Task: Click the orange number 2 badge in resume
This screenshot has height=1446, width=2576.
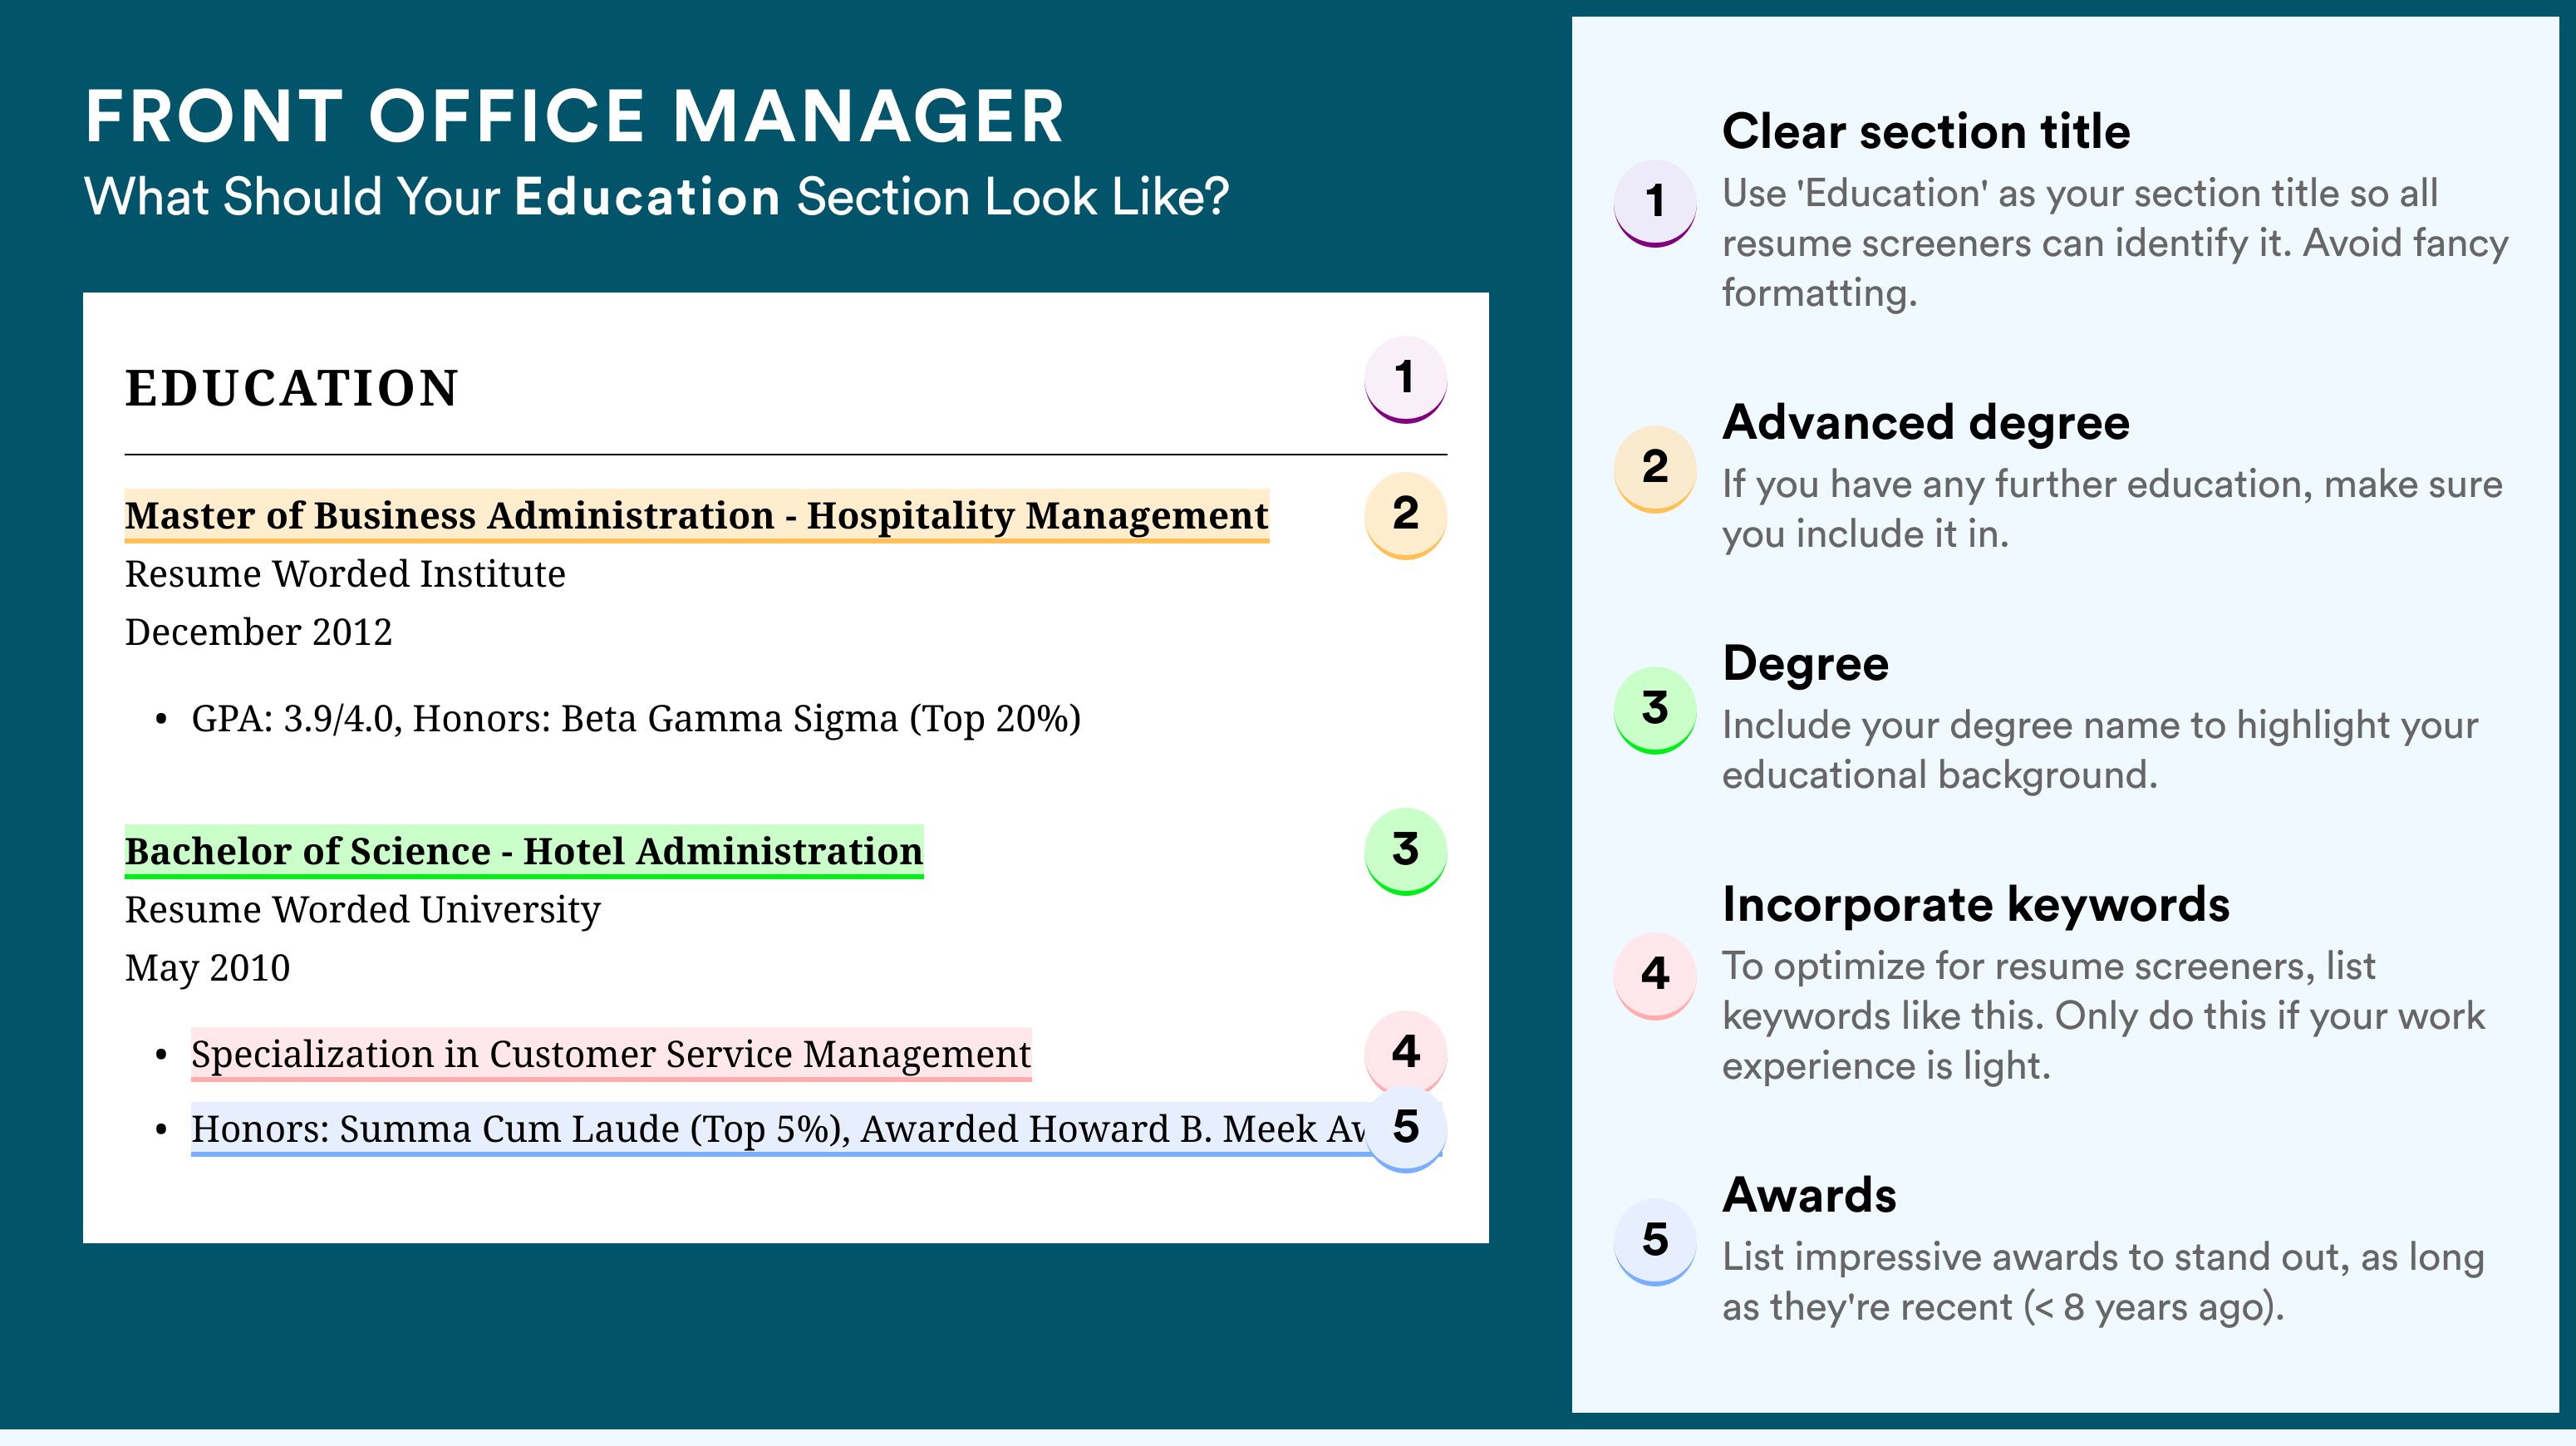Action: pos(1405,513)
